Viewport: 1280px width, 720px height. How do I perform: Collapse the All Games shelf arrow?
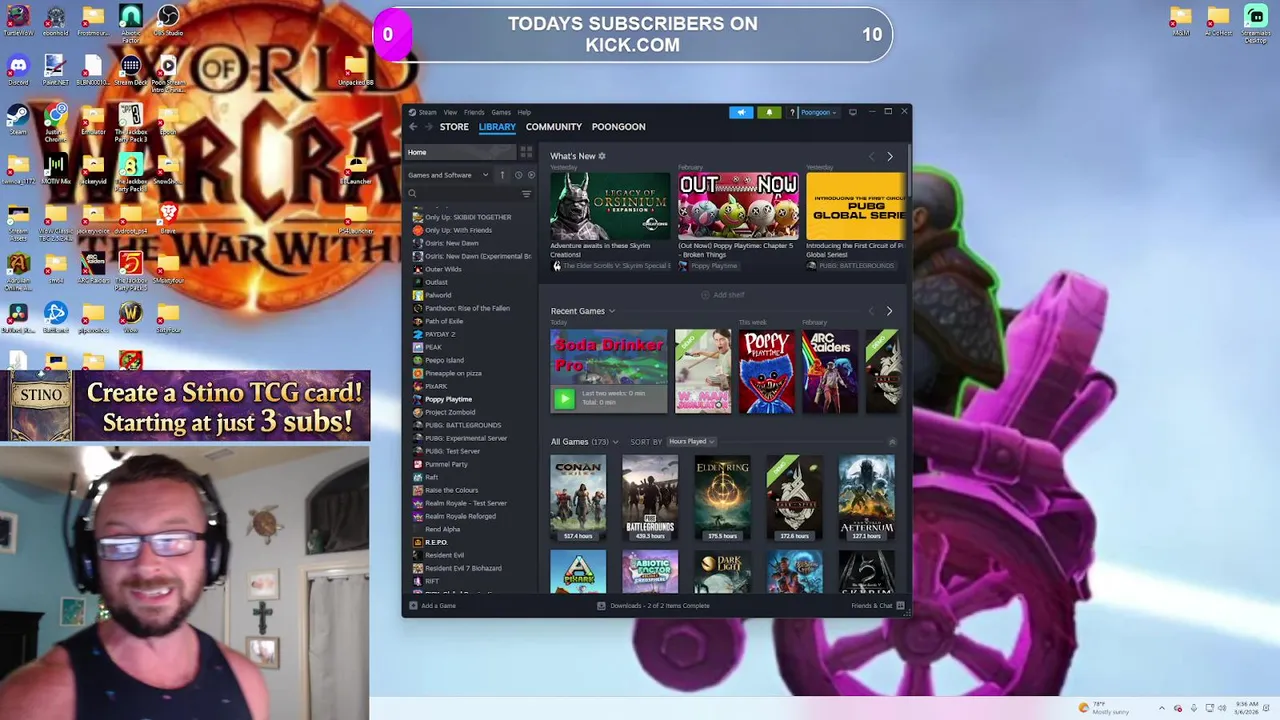pos(892,441)
